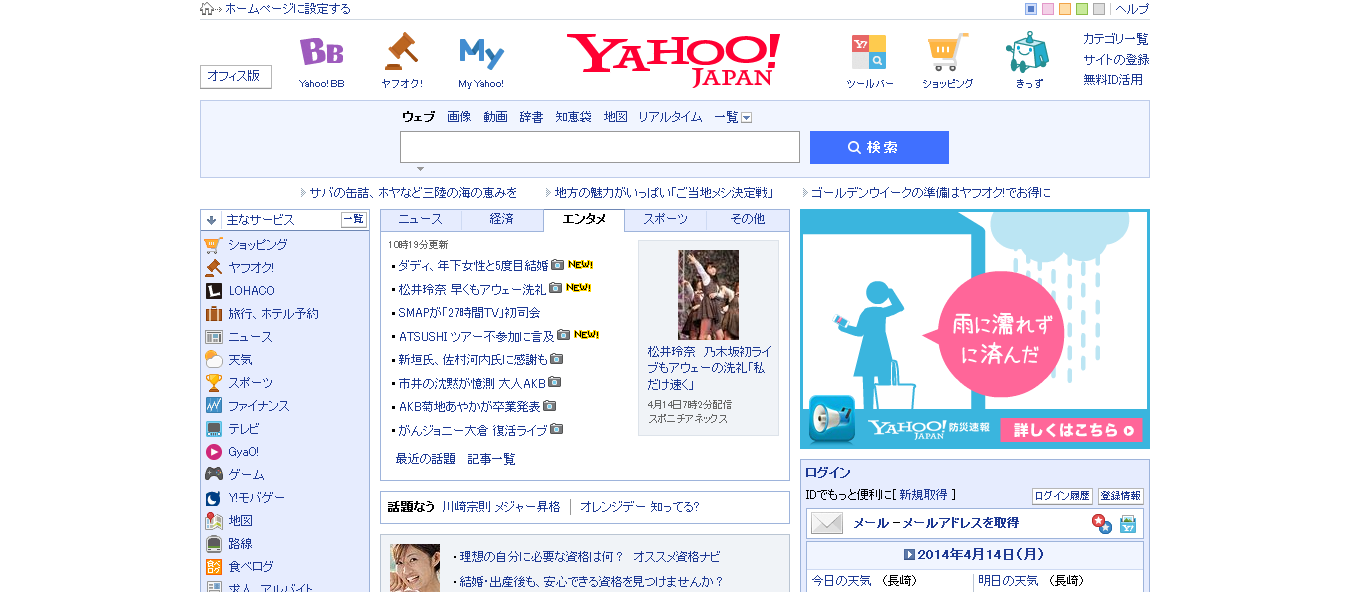Click the red and blue star points icon
1349x592 pixels.
[1101, 523]
